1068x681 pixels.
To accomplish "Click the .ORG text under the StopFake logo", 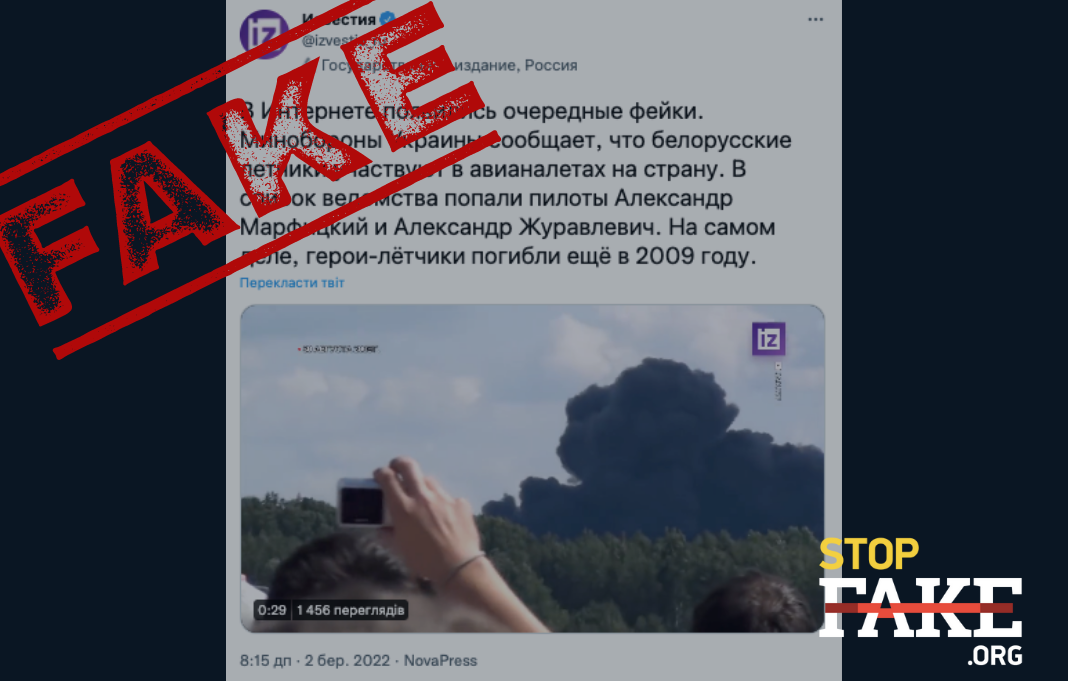I will [995, 655].
